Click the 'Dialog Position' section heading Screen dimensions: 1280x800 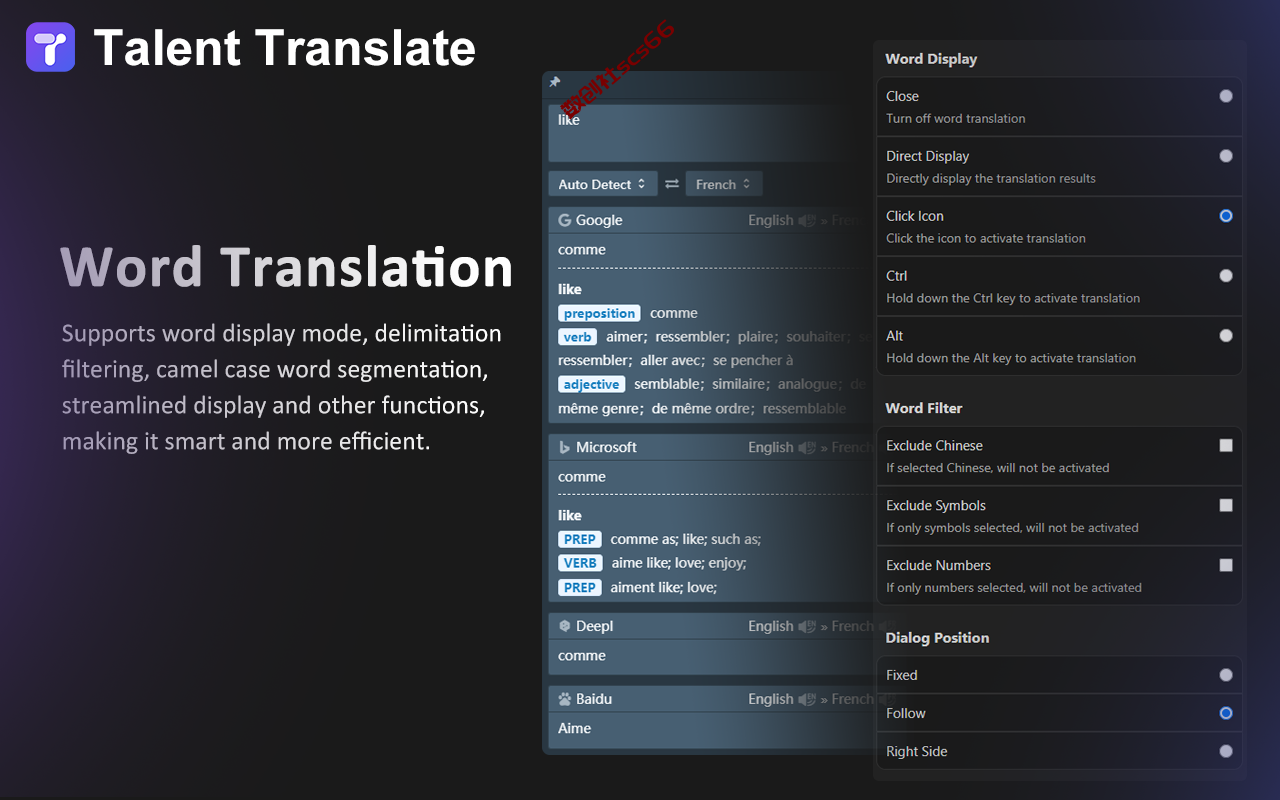pos(937,638)
